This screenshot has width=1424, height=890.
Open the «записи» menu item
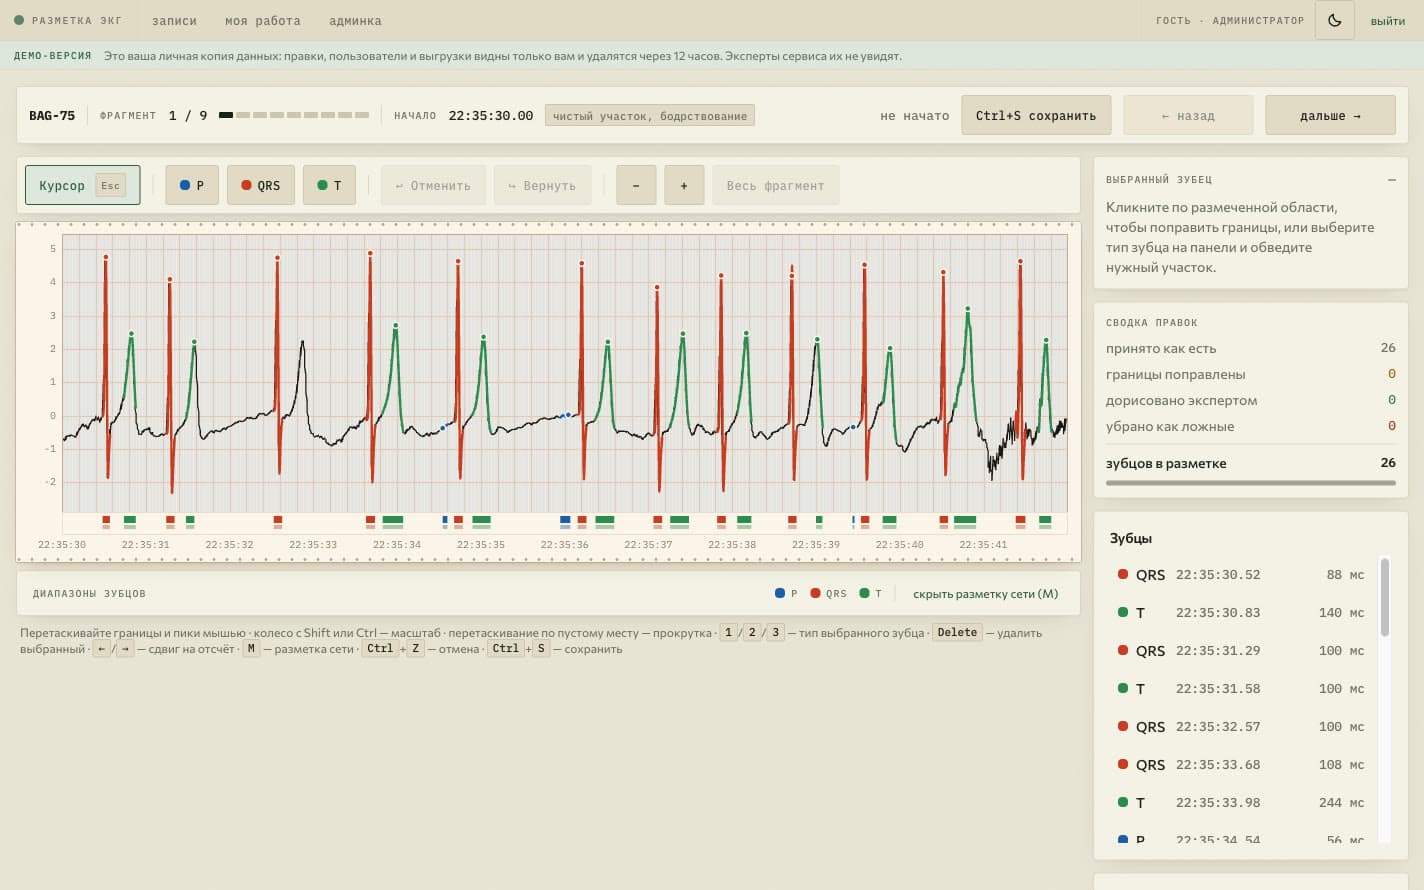174,20
